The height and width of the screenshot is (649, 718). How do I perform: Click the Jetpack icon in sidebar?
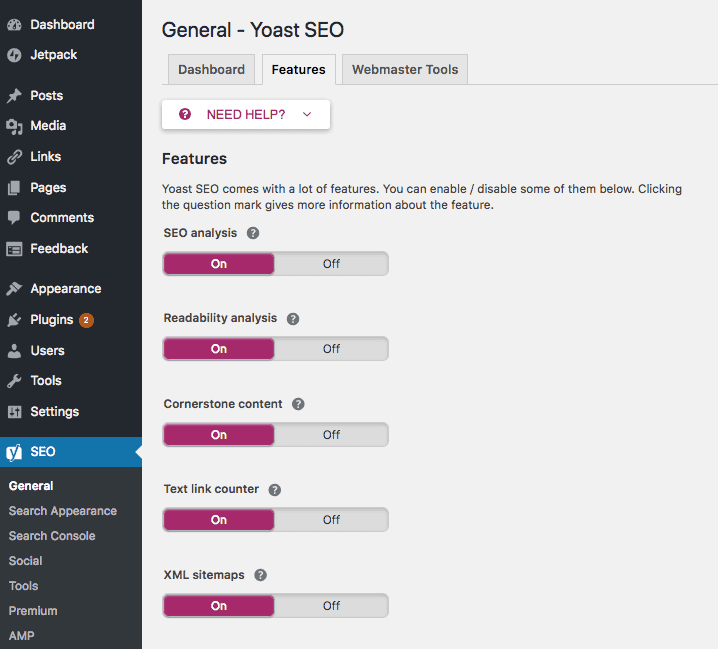[x=14, y=55]
